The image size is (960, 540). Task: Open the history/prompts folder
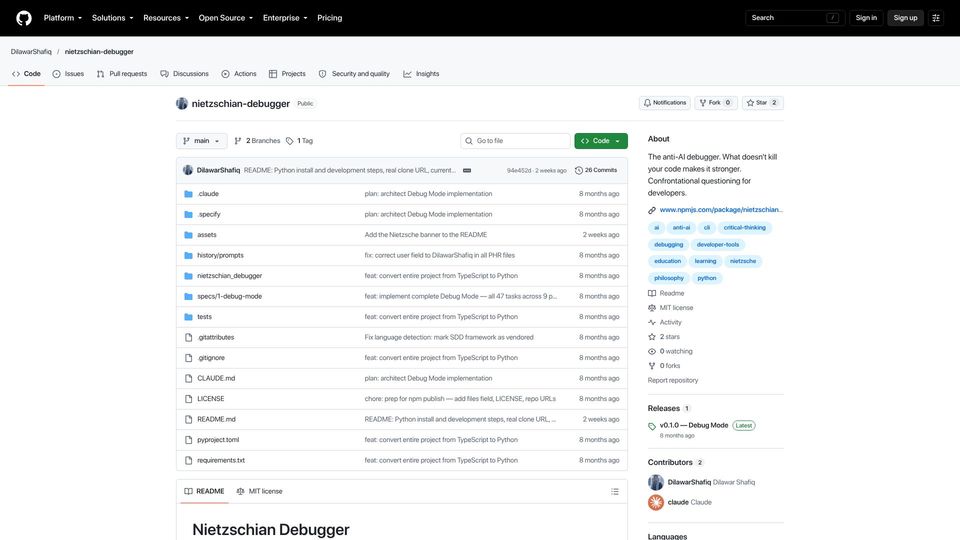[220, 255]
